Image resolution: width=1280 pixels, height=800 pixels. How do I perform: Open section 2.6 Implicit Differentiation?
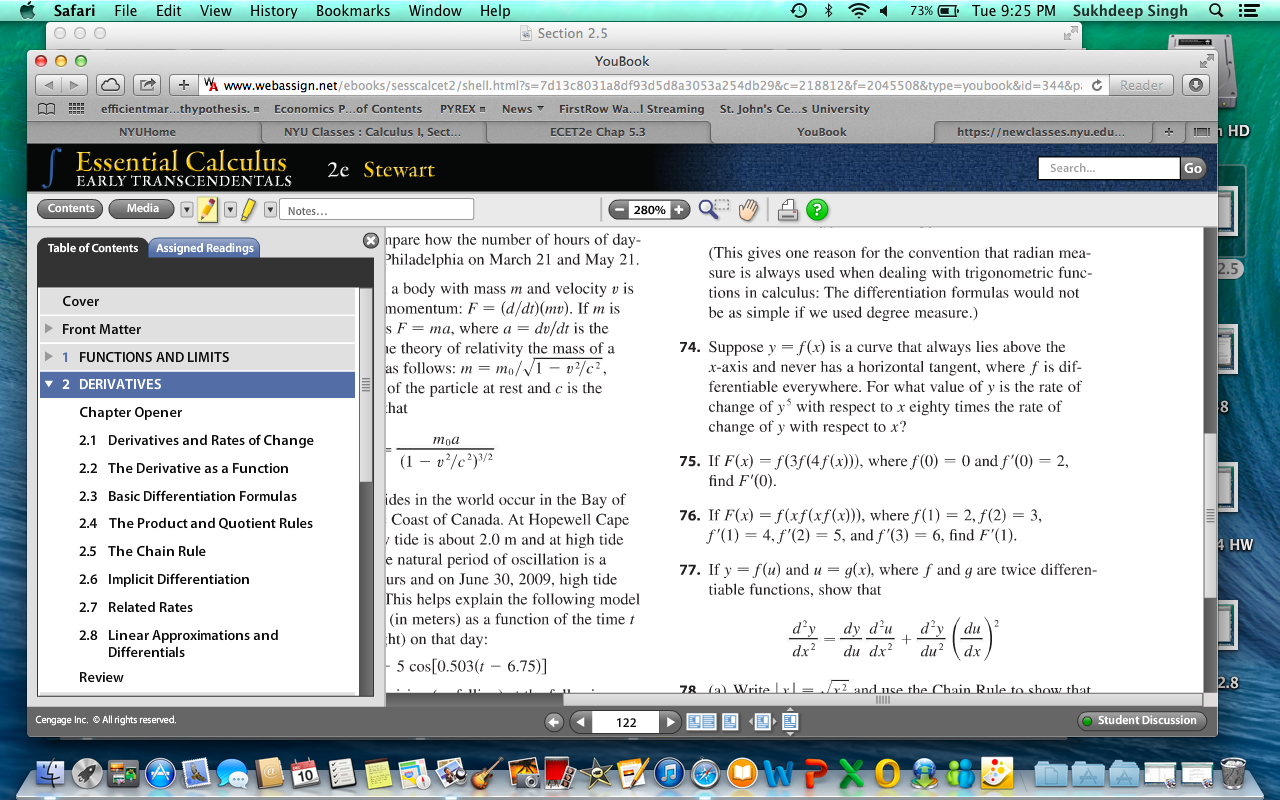[164, 579]
